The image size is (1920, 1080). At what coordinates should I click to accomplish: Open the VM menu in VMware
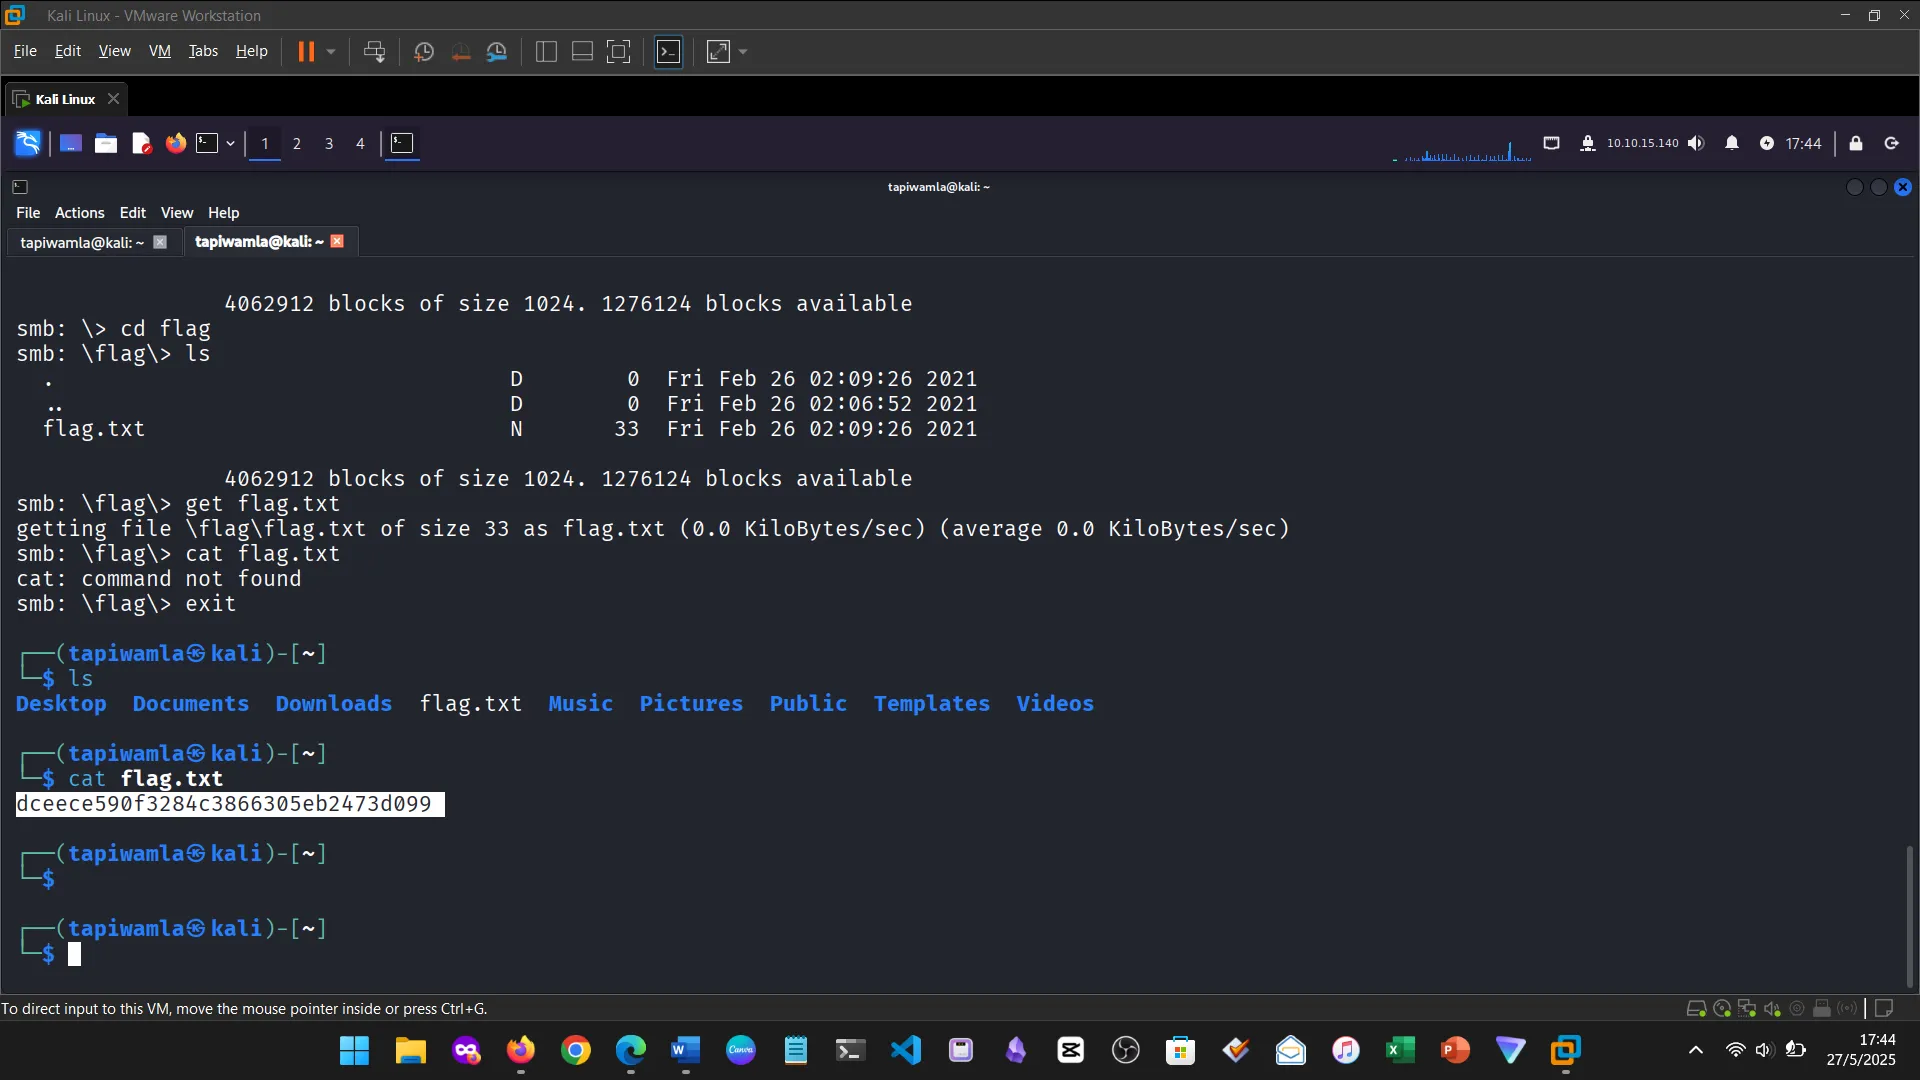(x=159, y=51)
